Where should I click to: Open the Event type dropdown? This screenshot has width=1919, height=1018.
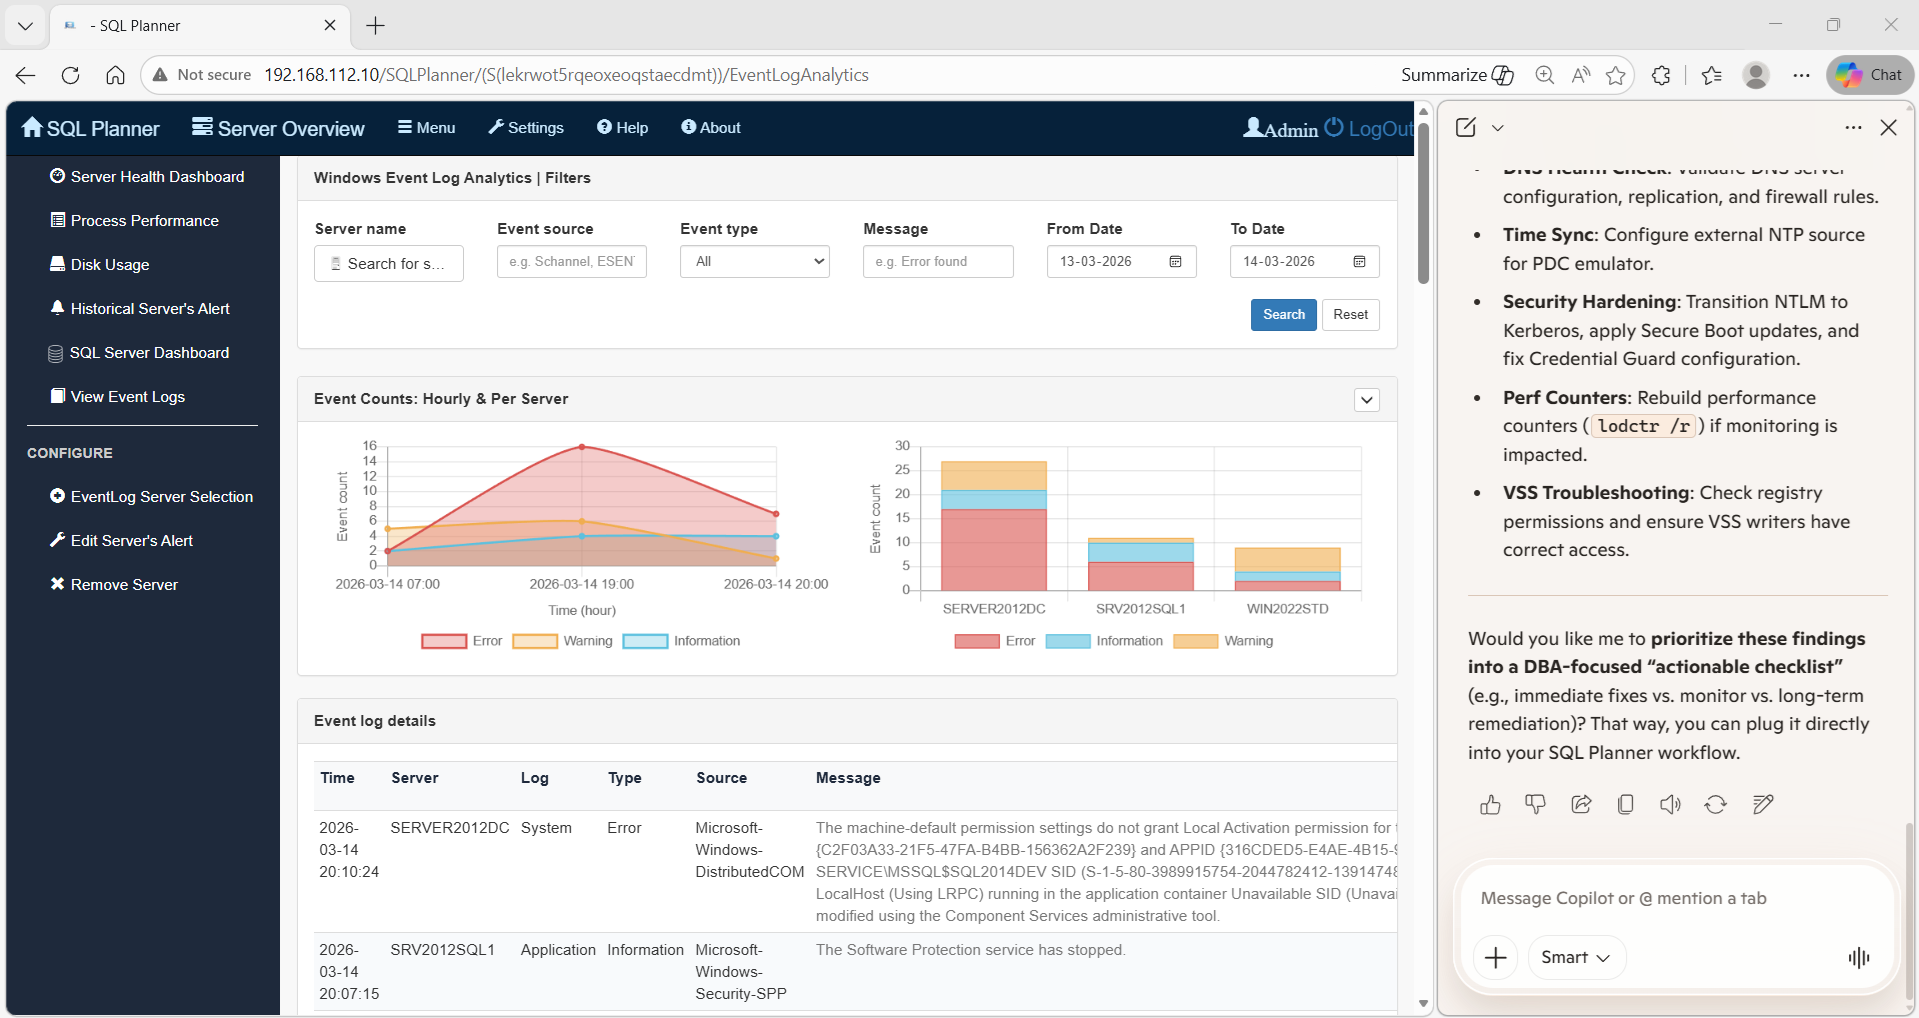point(754,261)
